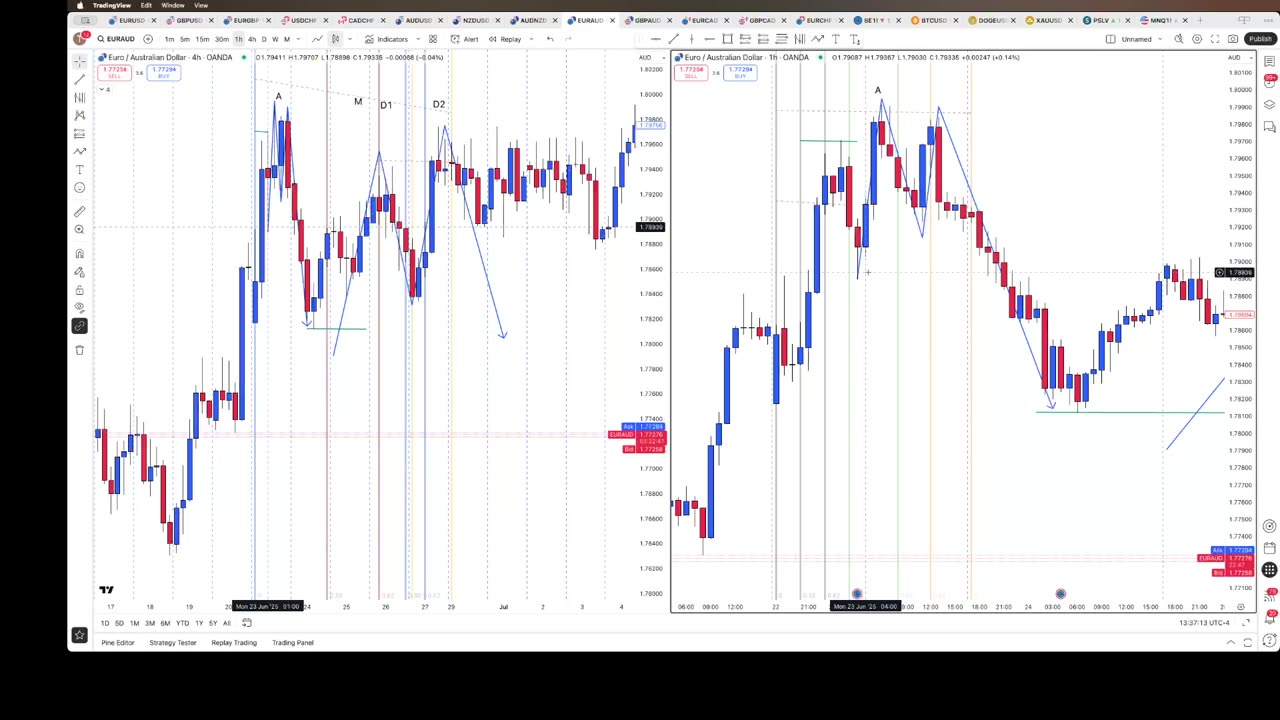Redo the last chart action

(x=569, y=39)
